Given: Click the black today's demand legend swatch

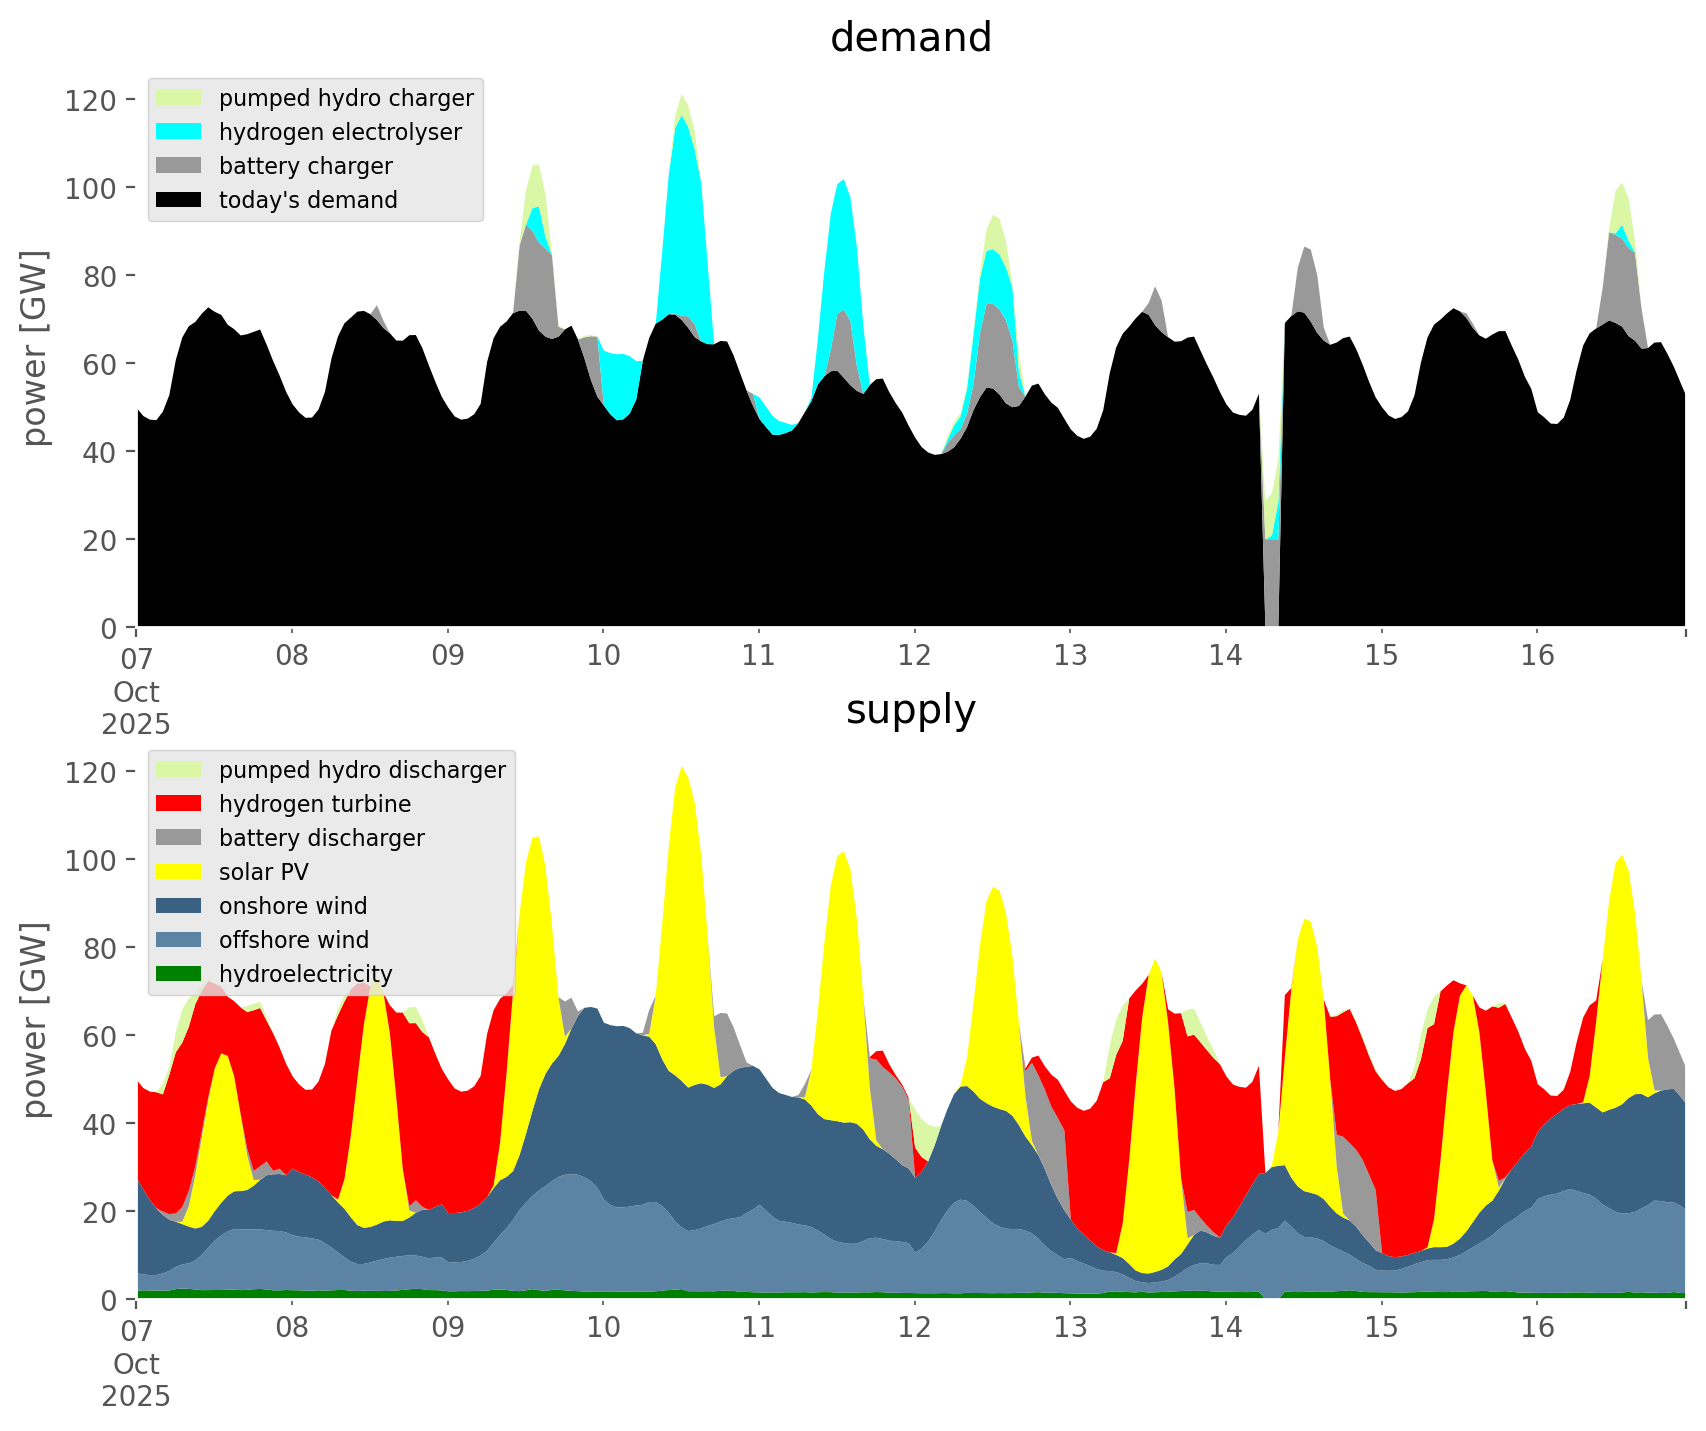Looking at the screenshot, I should click(179, 200).
